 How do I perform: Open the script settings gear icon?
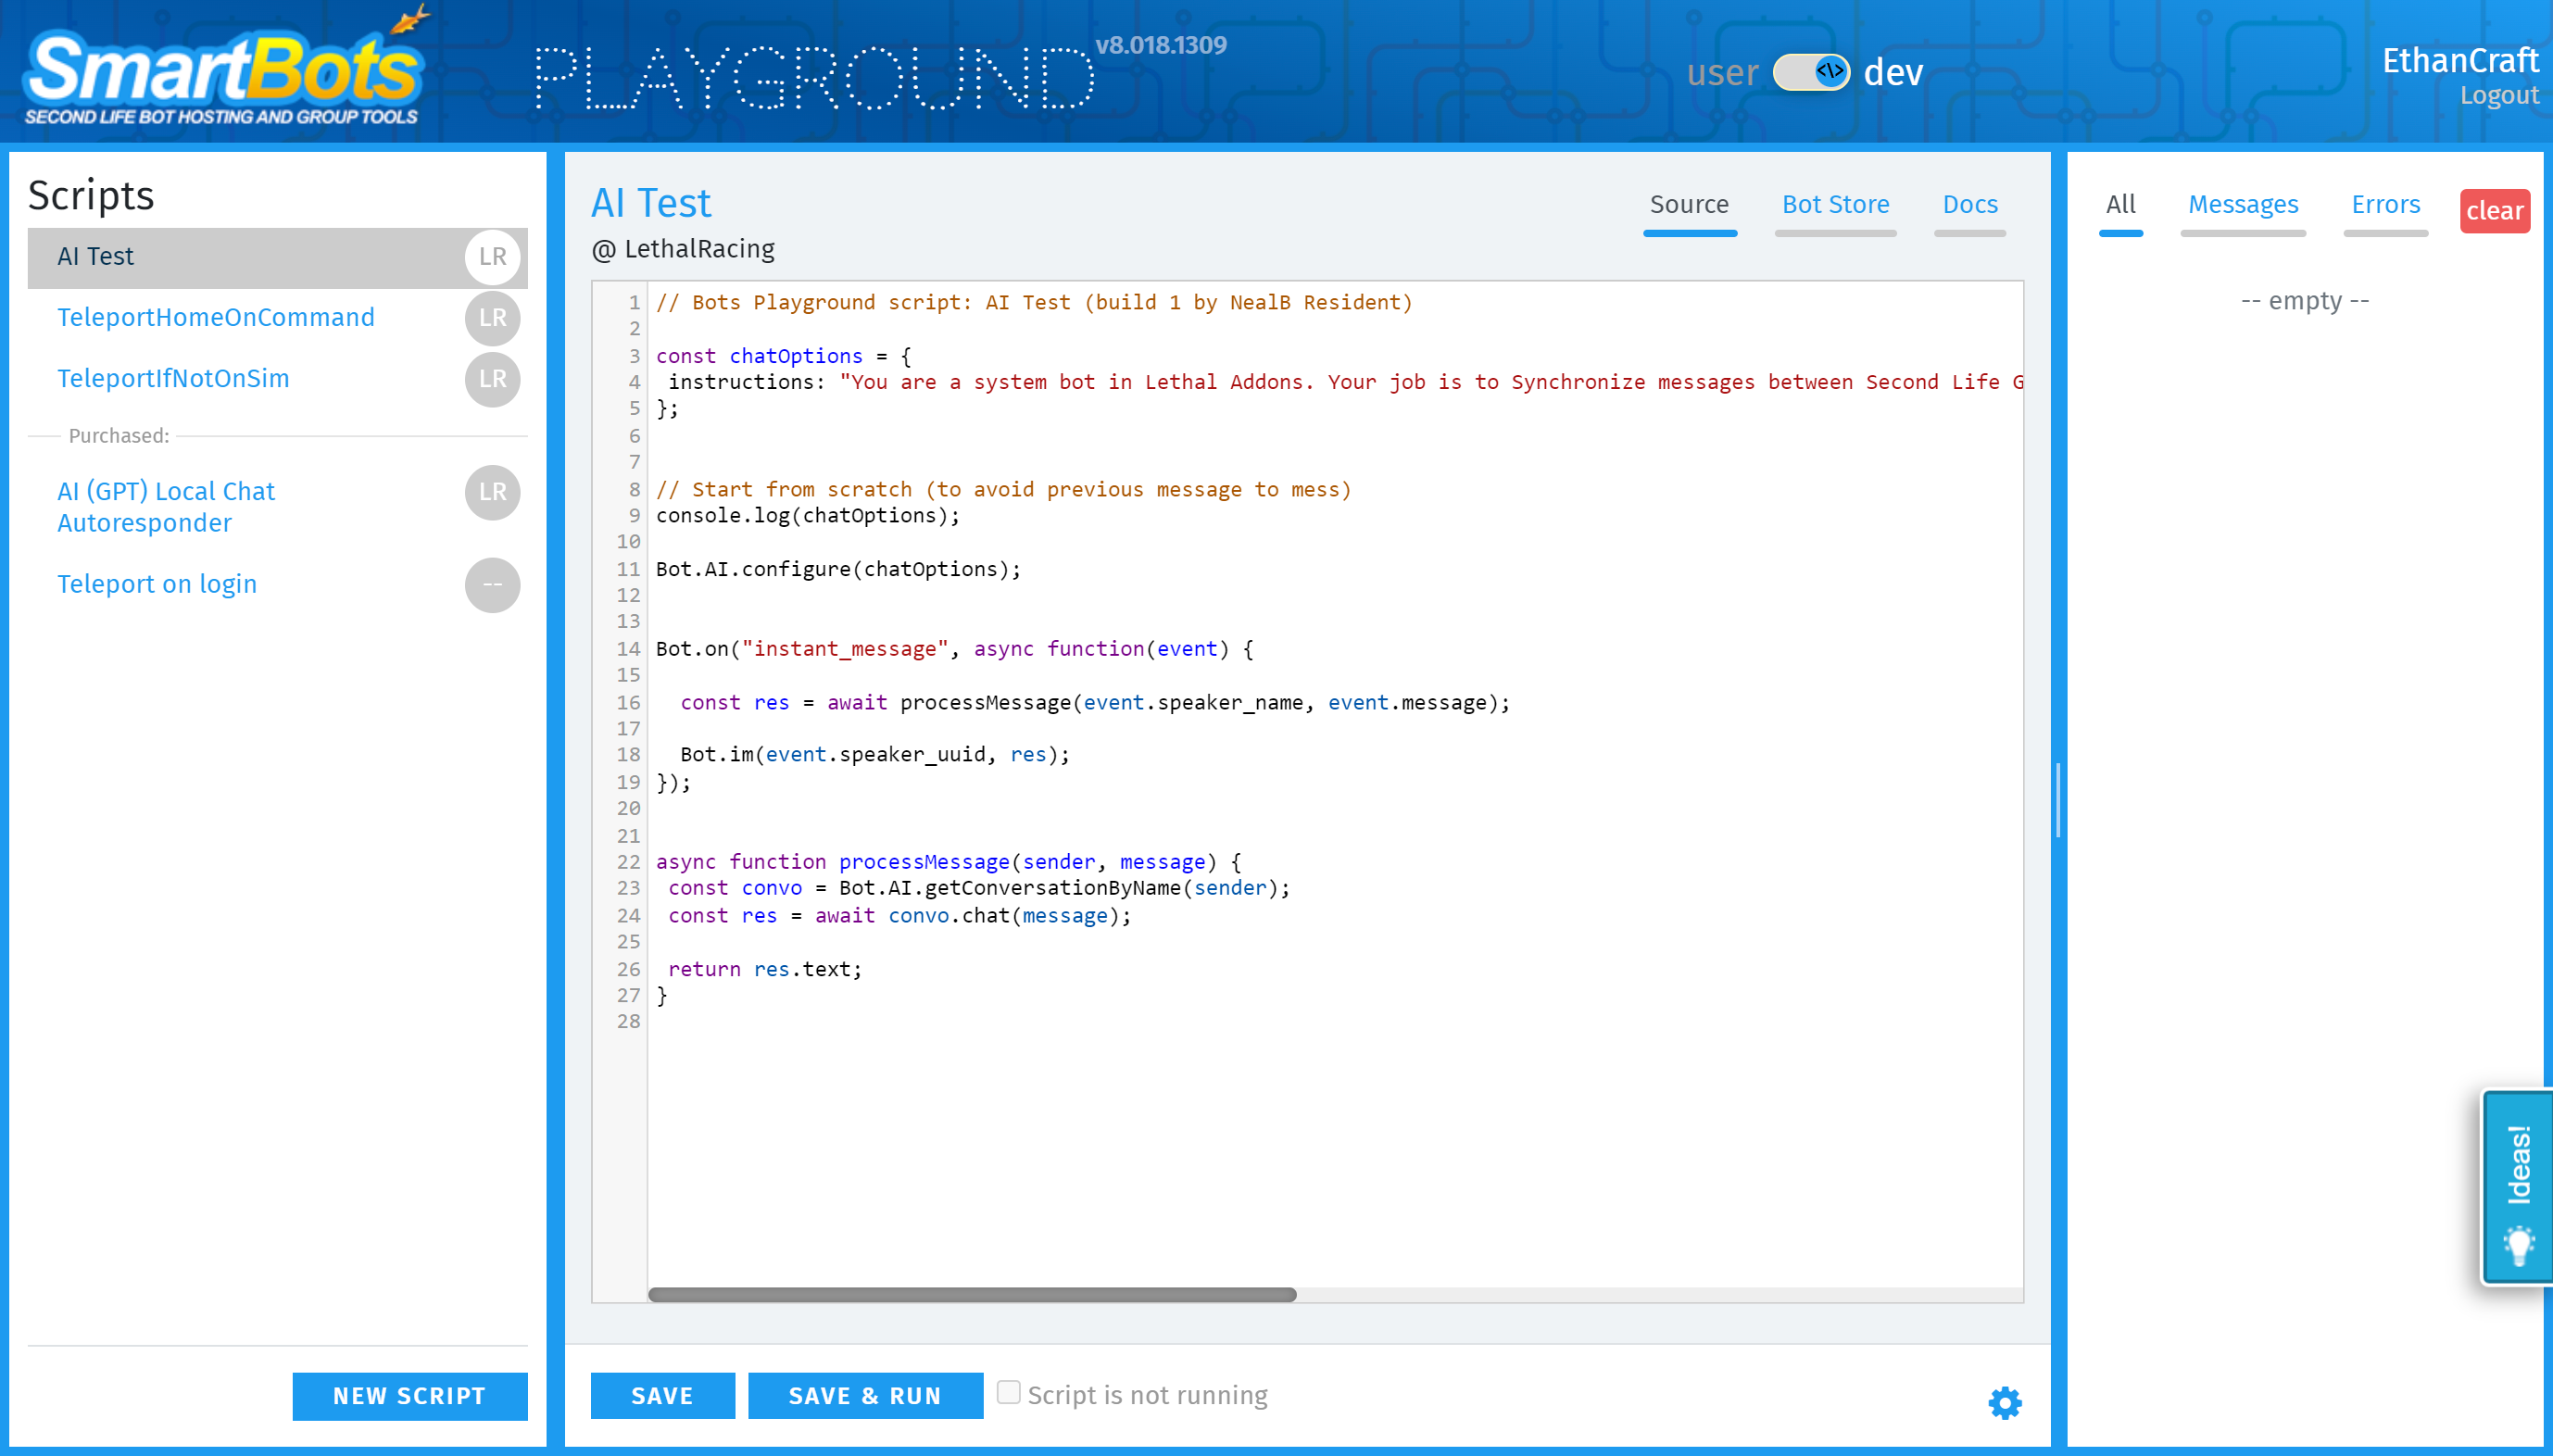tap(2005, 1403)
